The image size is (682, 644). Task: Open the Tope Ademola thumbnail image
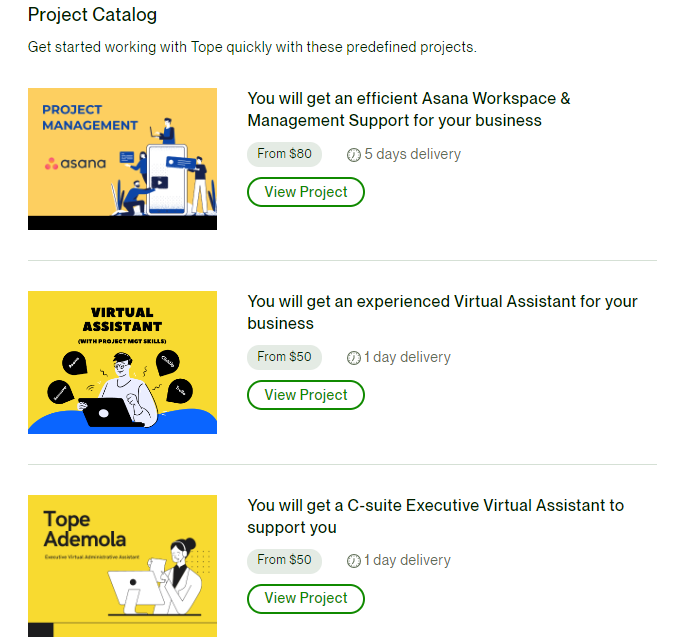pos(122,566)
